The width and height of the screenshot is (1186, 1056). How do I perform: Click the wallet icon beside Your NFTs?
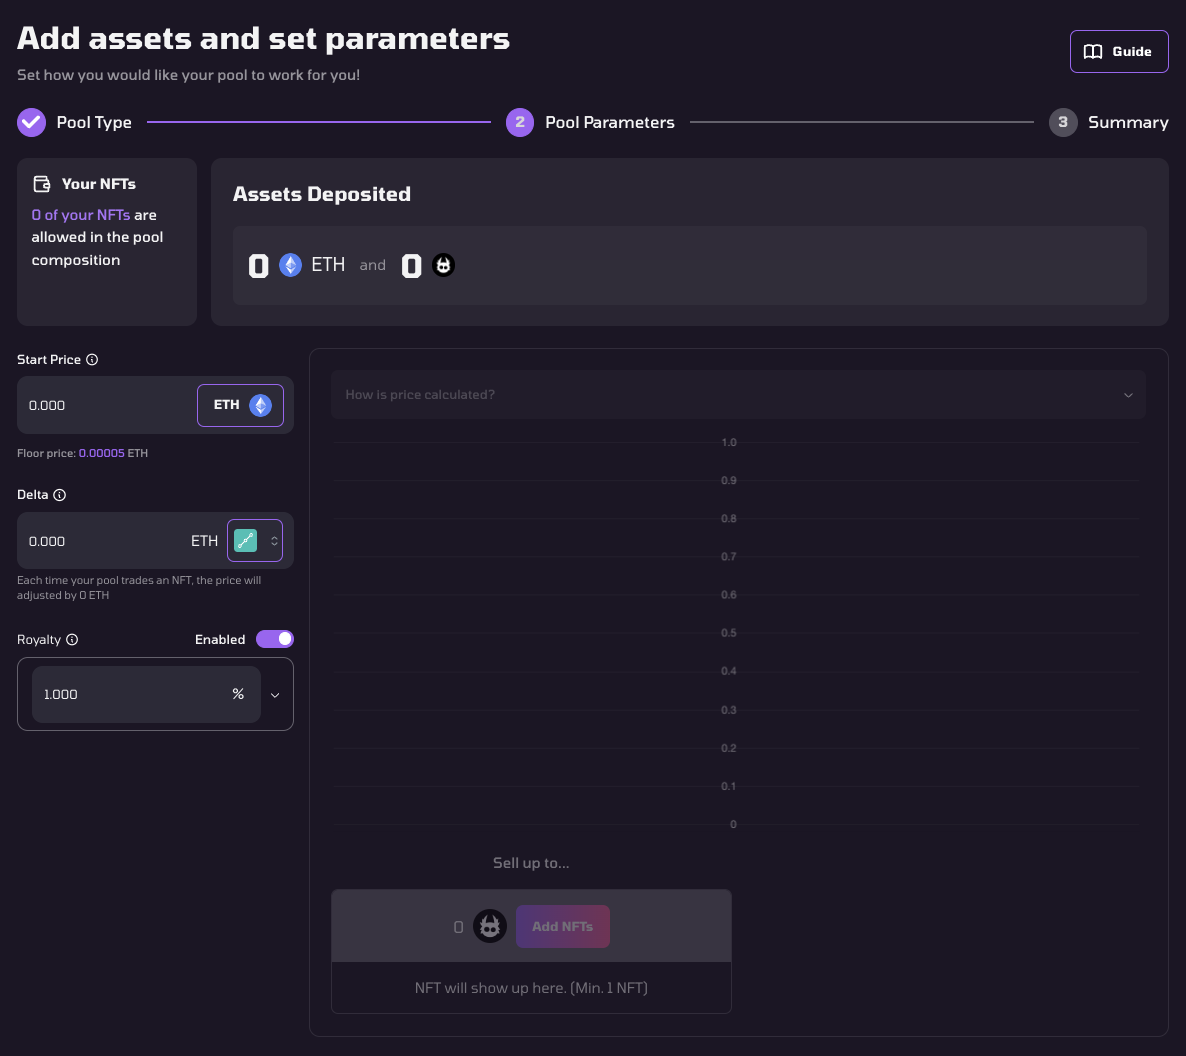tap(42, 184)
